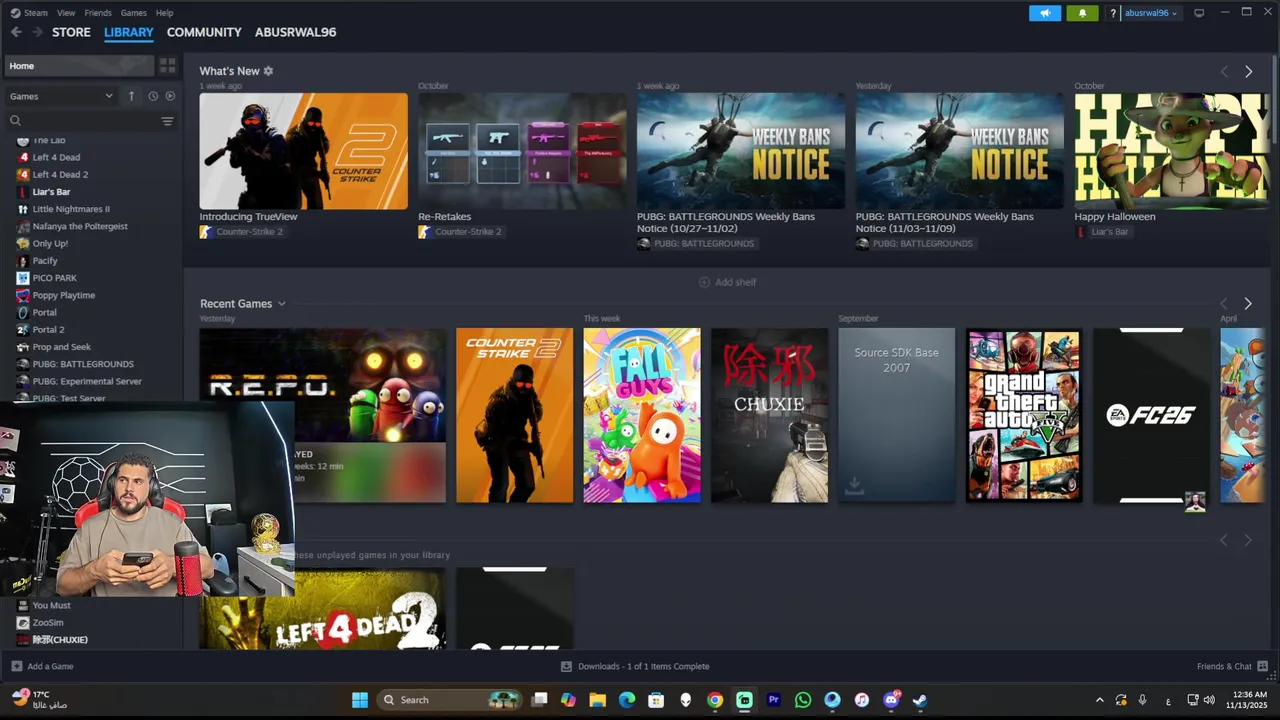
Task: Show recent games via clock icon
Action: tap(153, 96)
